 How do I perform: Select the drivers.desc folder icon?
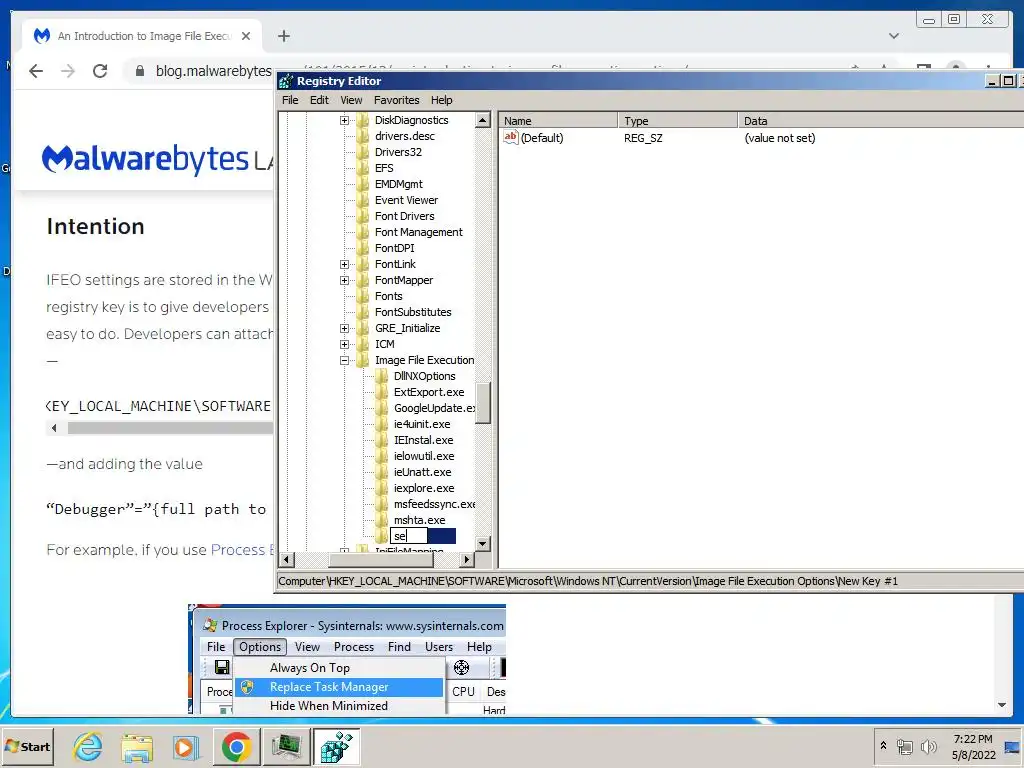362,136
